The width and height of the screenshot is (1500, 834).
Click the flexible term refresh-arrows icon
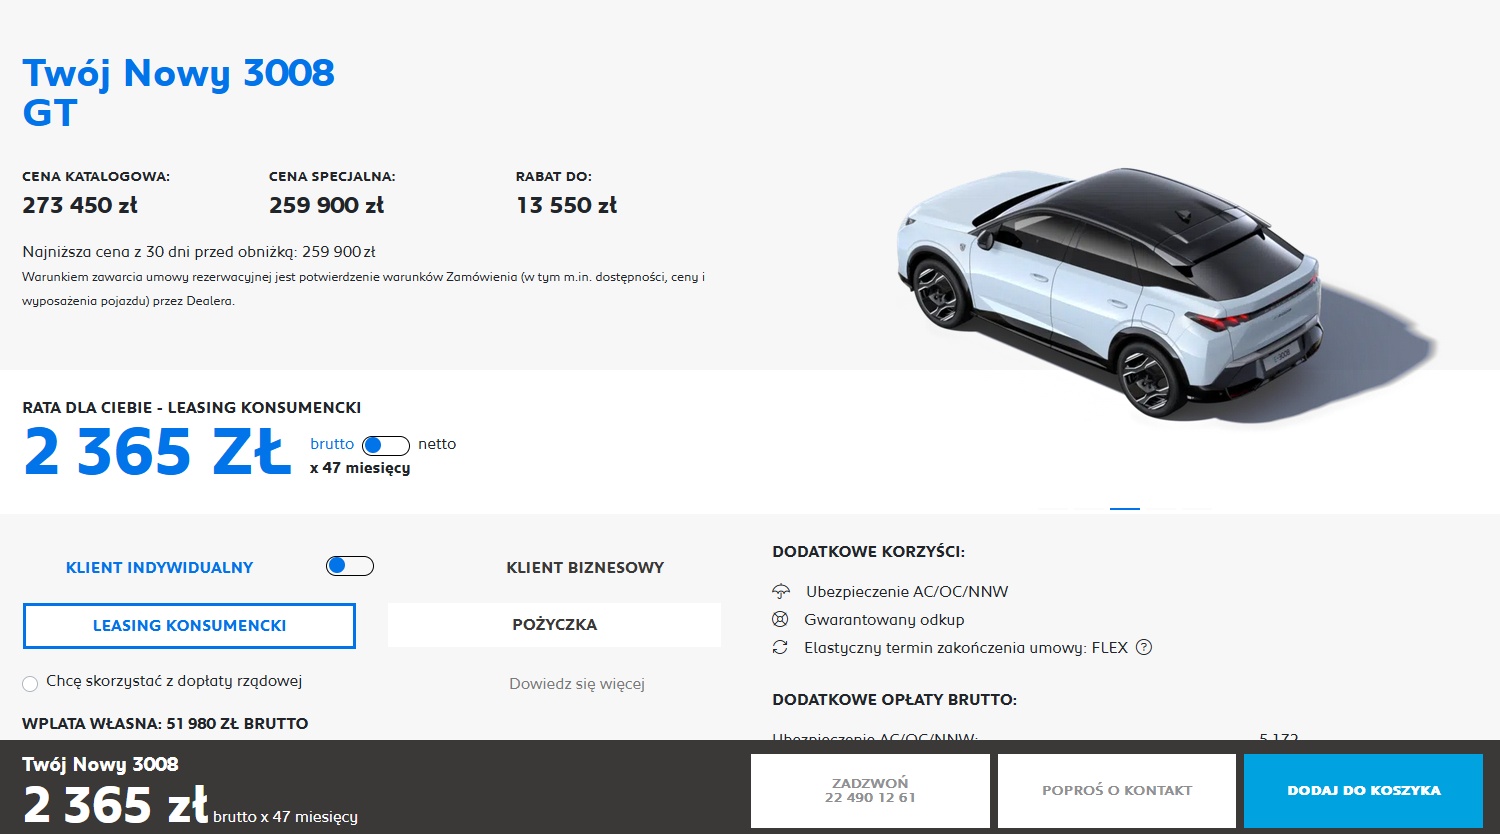tap(781, 647)
